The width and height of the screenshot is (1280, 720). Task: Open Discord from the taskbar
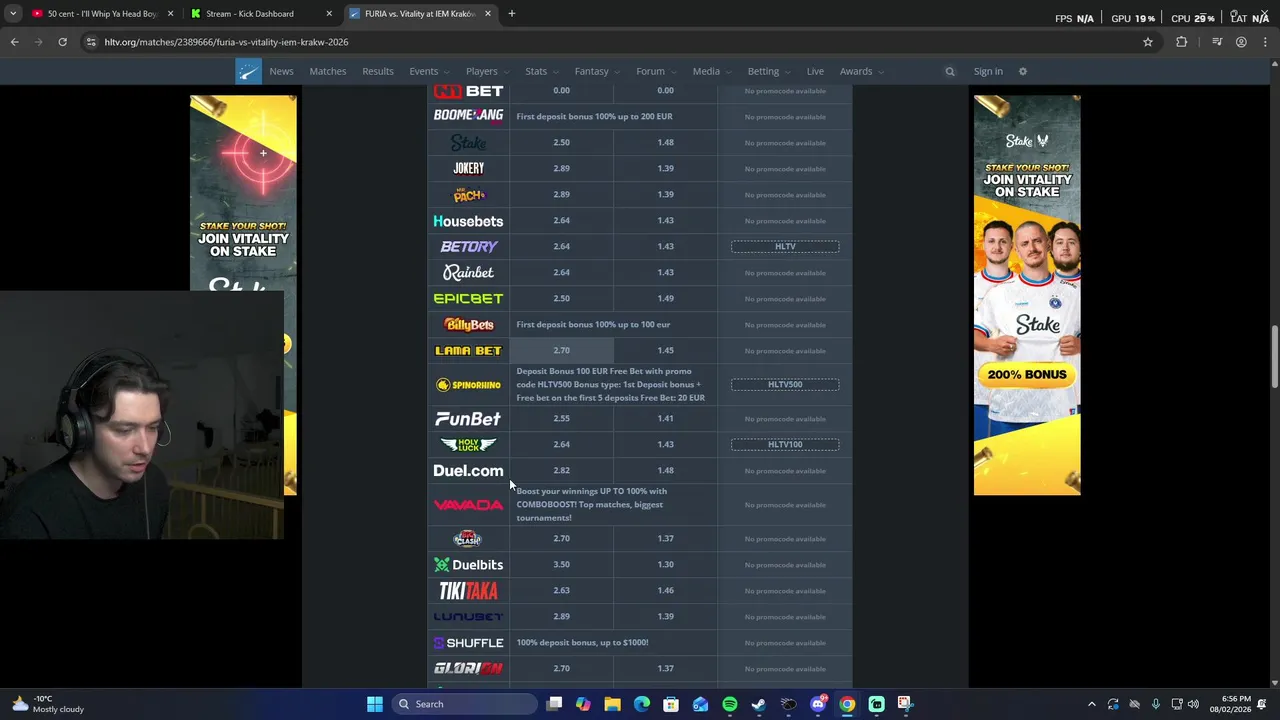(818, 704)
